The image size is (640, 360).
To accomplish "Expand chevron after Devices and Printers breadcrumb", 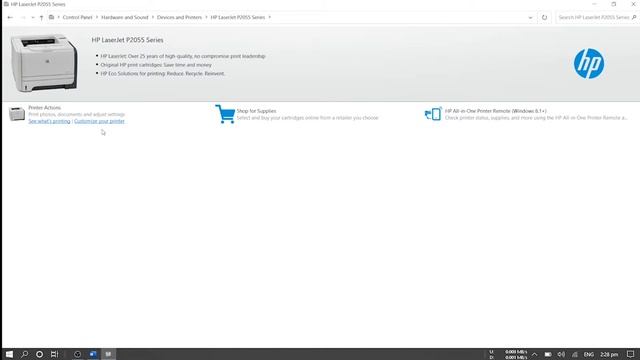I will pyautogui.click(x=206, y=18).
